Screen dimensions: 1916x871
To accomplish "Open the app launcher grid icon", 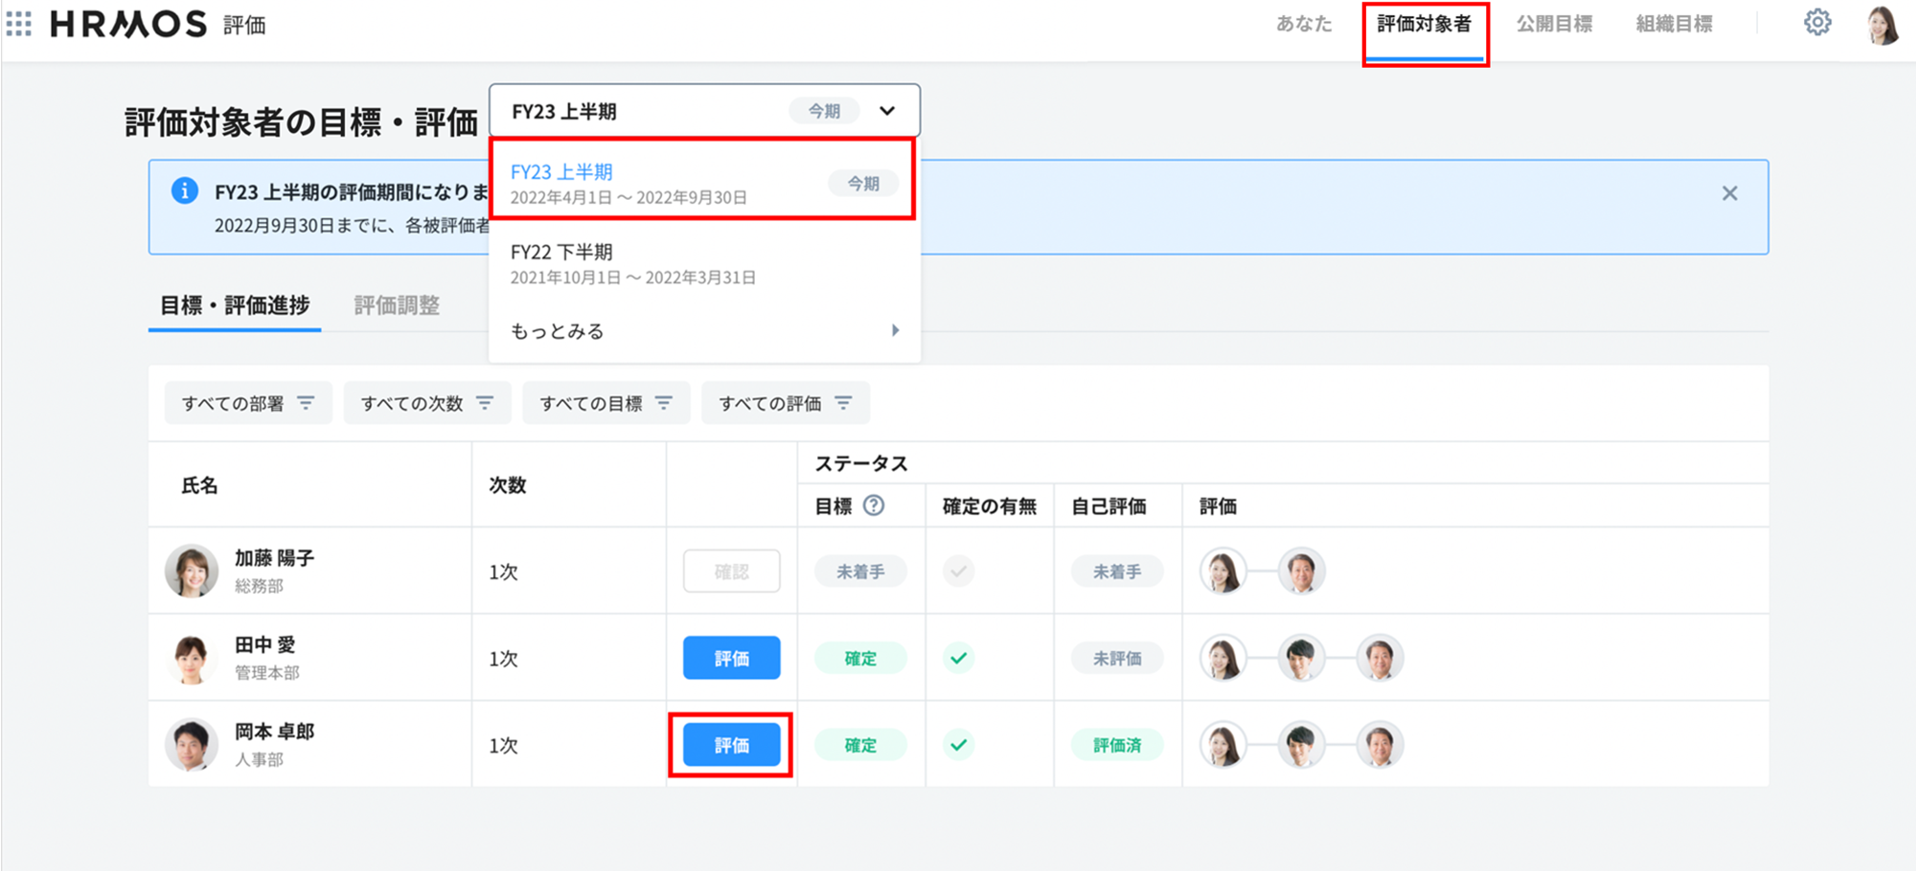I will tap(19, 24).
